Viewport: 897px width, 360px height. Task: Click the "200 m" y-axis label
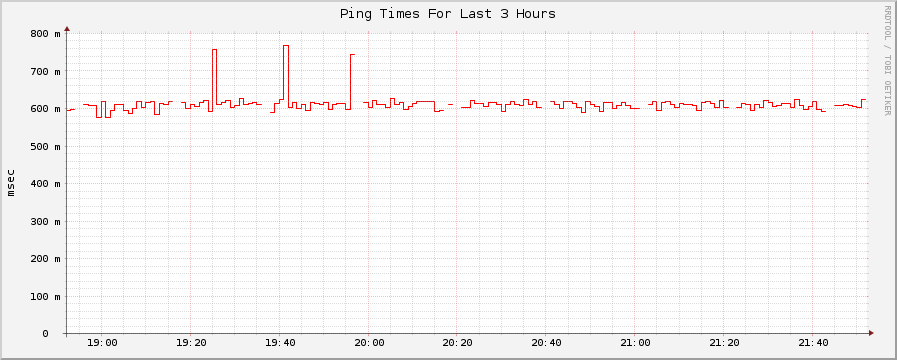point(45,259)
